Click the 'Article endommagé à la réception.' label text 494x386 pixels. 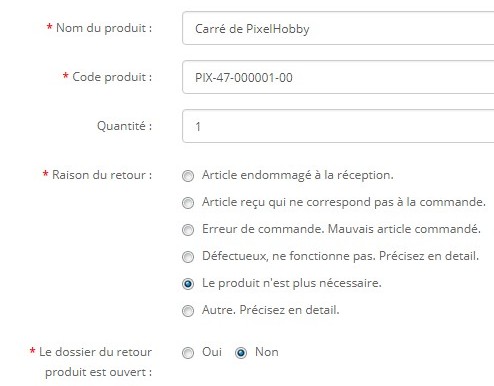pos(298,175)
